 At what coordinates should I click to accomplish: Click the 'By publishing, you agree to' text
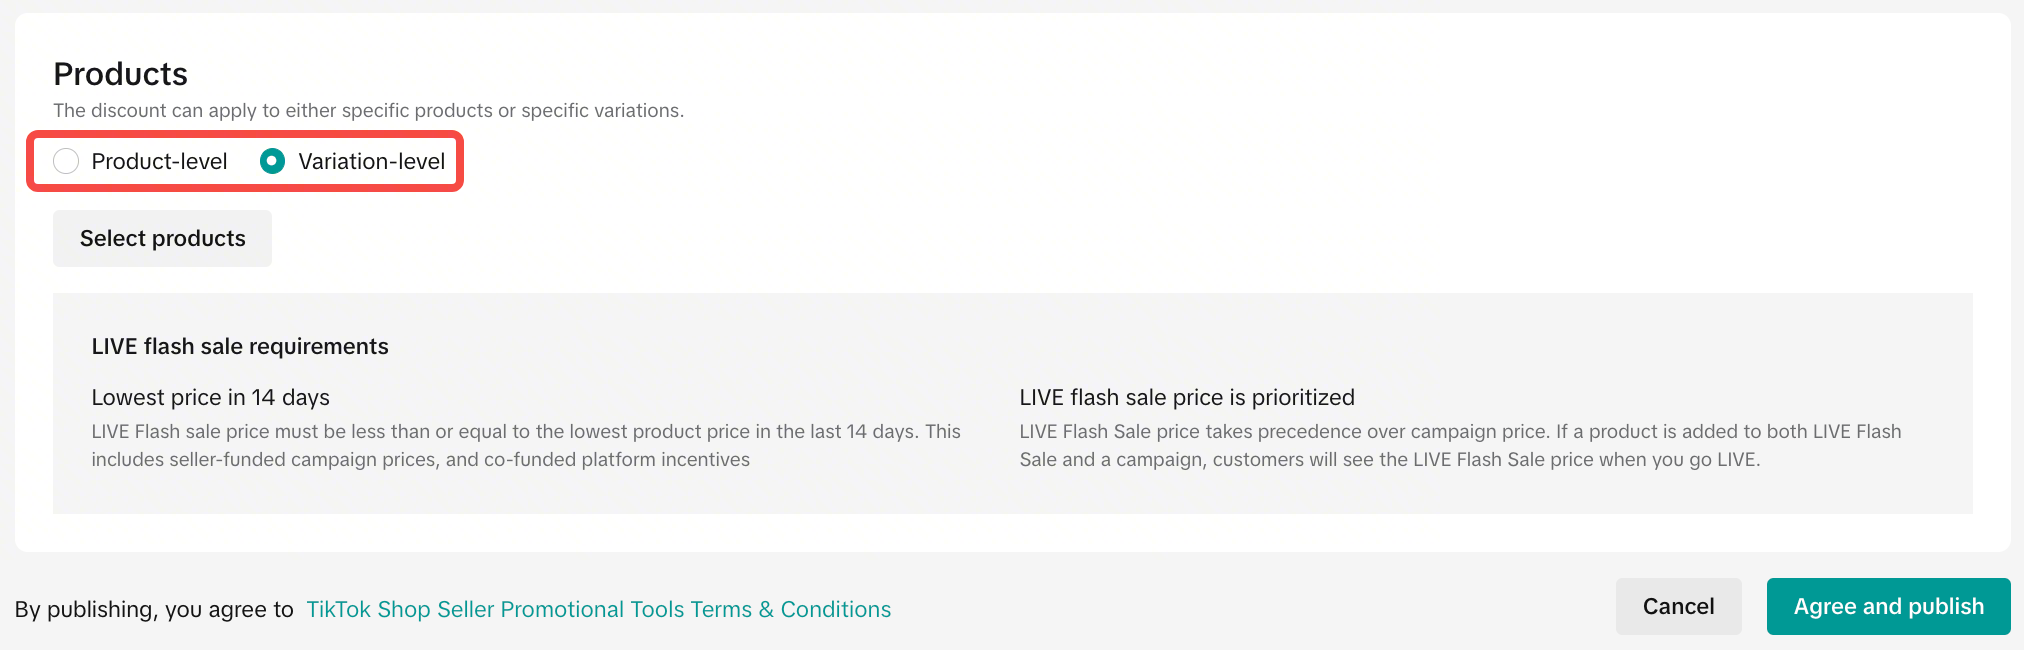[154, 609]
